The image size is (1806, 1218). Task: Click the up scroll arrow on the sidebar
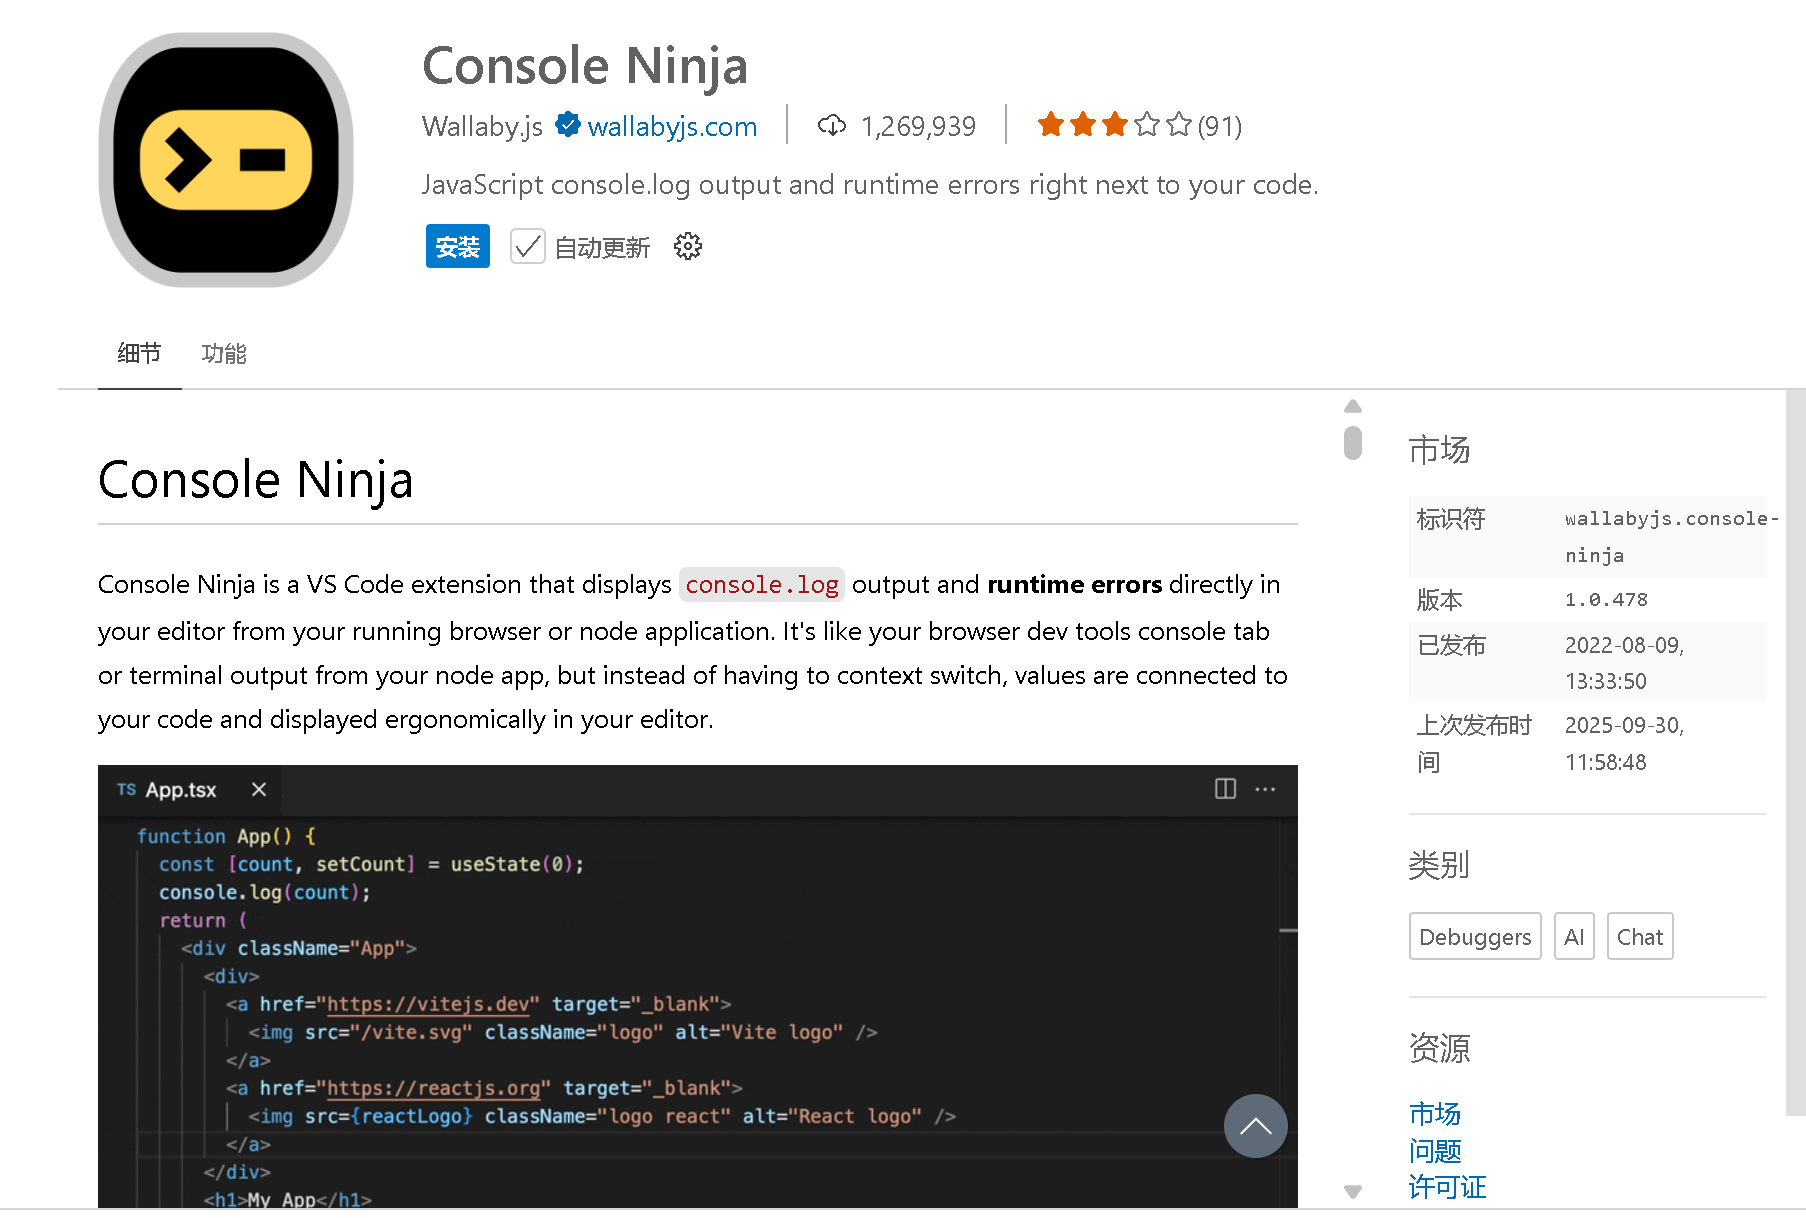click(1353, 405)
